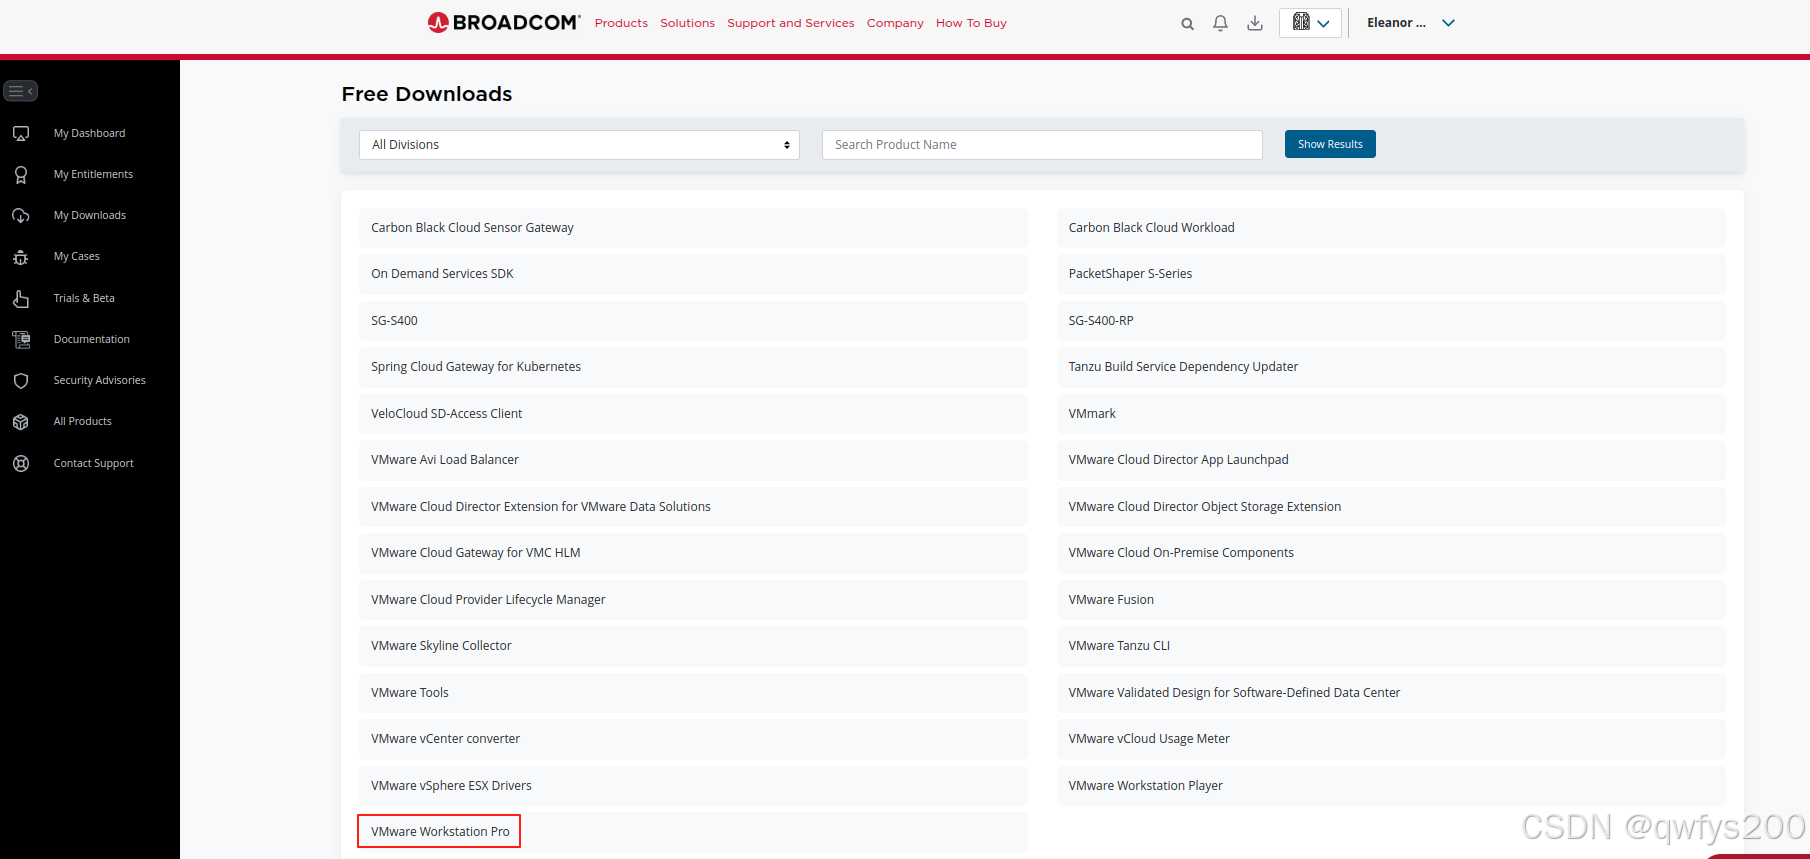The width and height of the screenshot is (1810, 859).
Task: Open the notifications bell icon
Action: 1220,23
